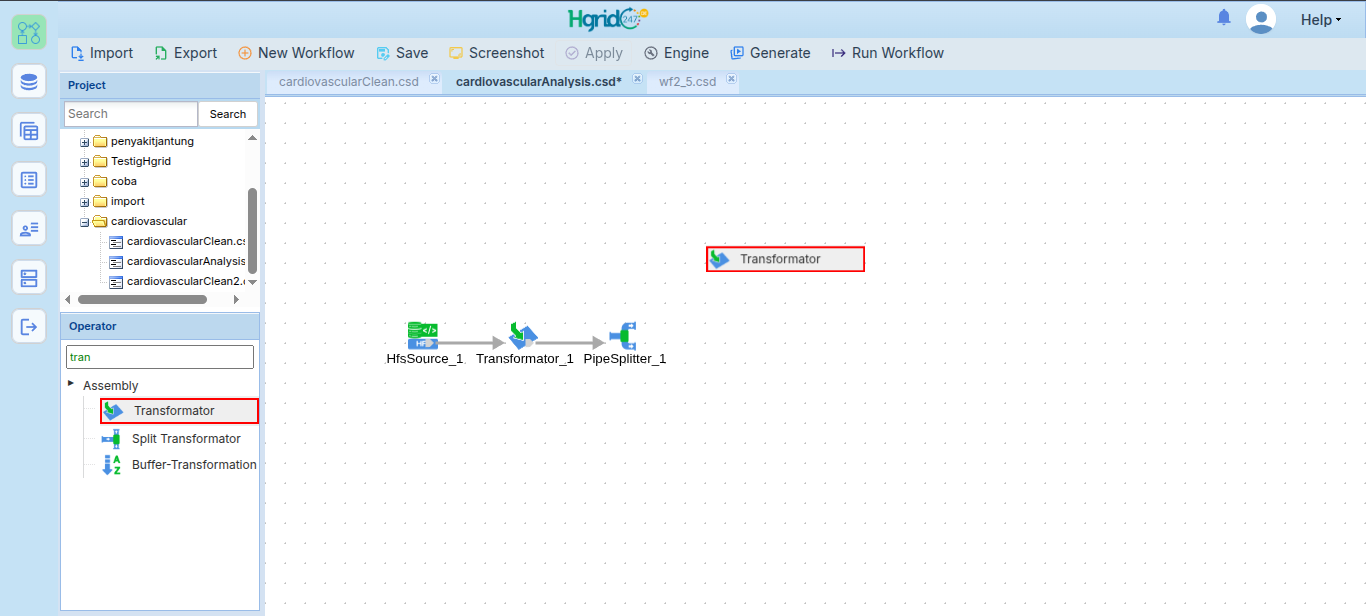Expand the coba folder
The width and height of the screenshot is (1366, 616).
click(85, 182)
